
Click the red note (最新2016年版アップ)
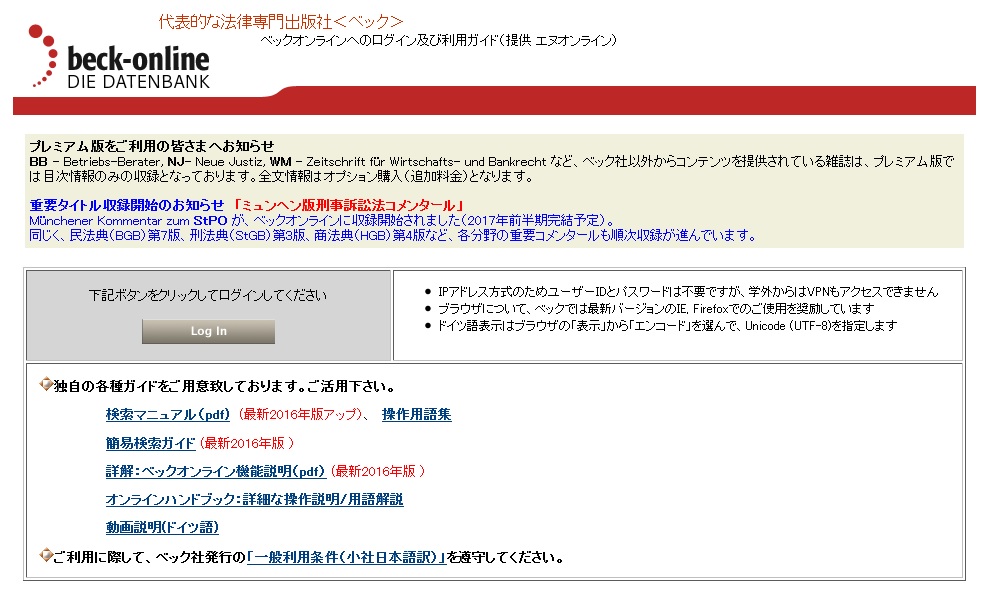[x=300, y=415]
